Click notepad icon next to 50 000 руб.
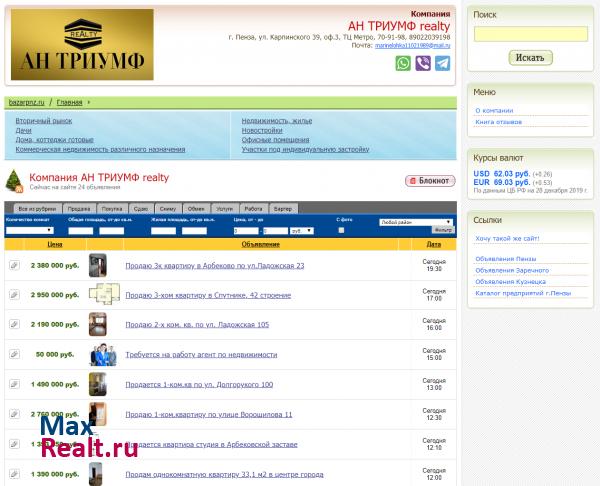This screenshot has width=600, height=486. click(x=14, y=355)
